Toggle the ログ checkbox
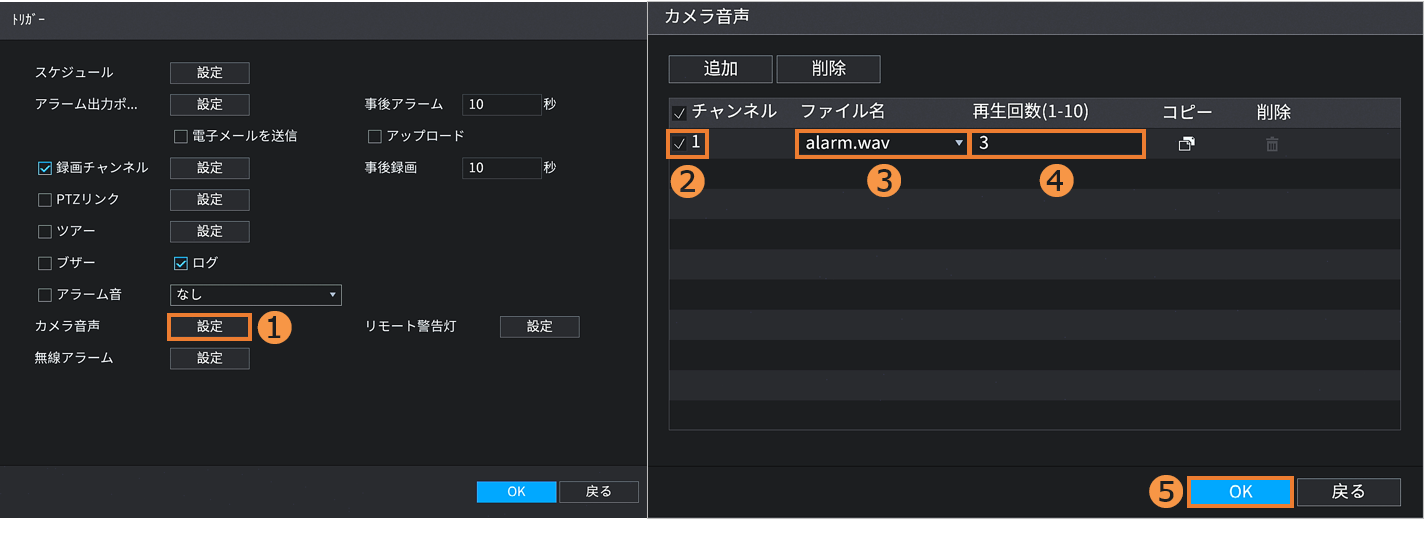This screenshot has width=1425, height=541. (x=181, y=264)
